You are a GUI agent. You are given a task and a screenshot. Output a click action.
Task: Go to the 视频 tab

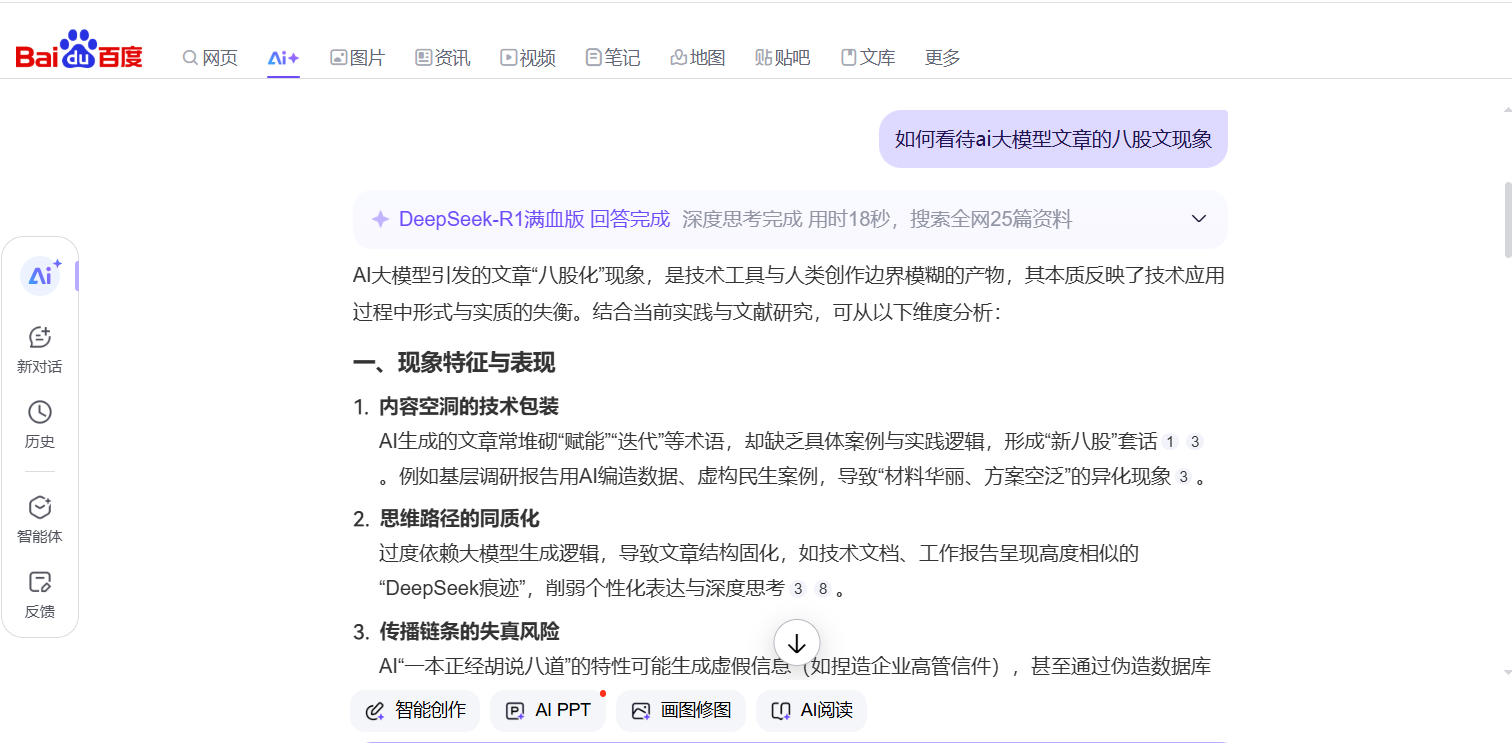pos(528,58)
